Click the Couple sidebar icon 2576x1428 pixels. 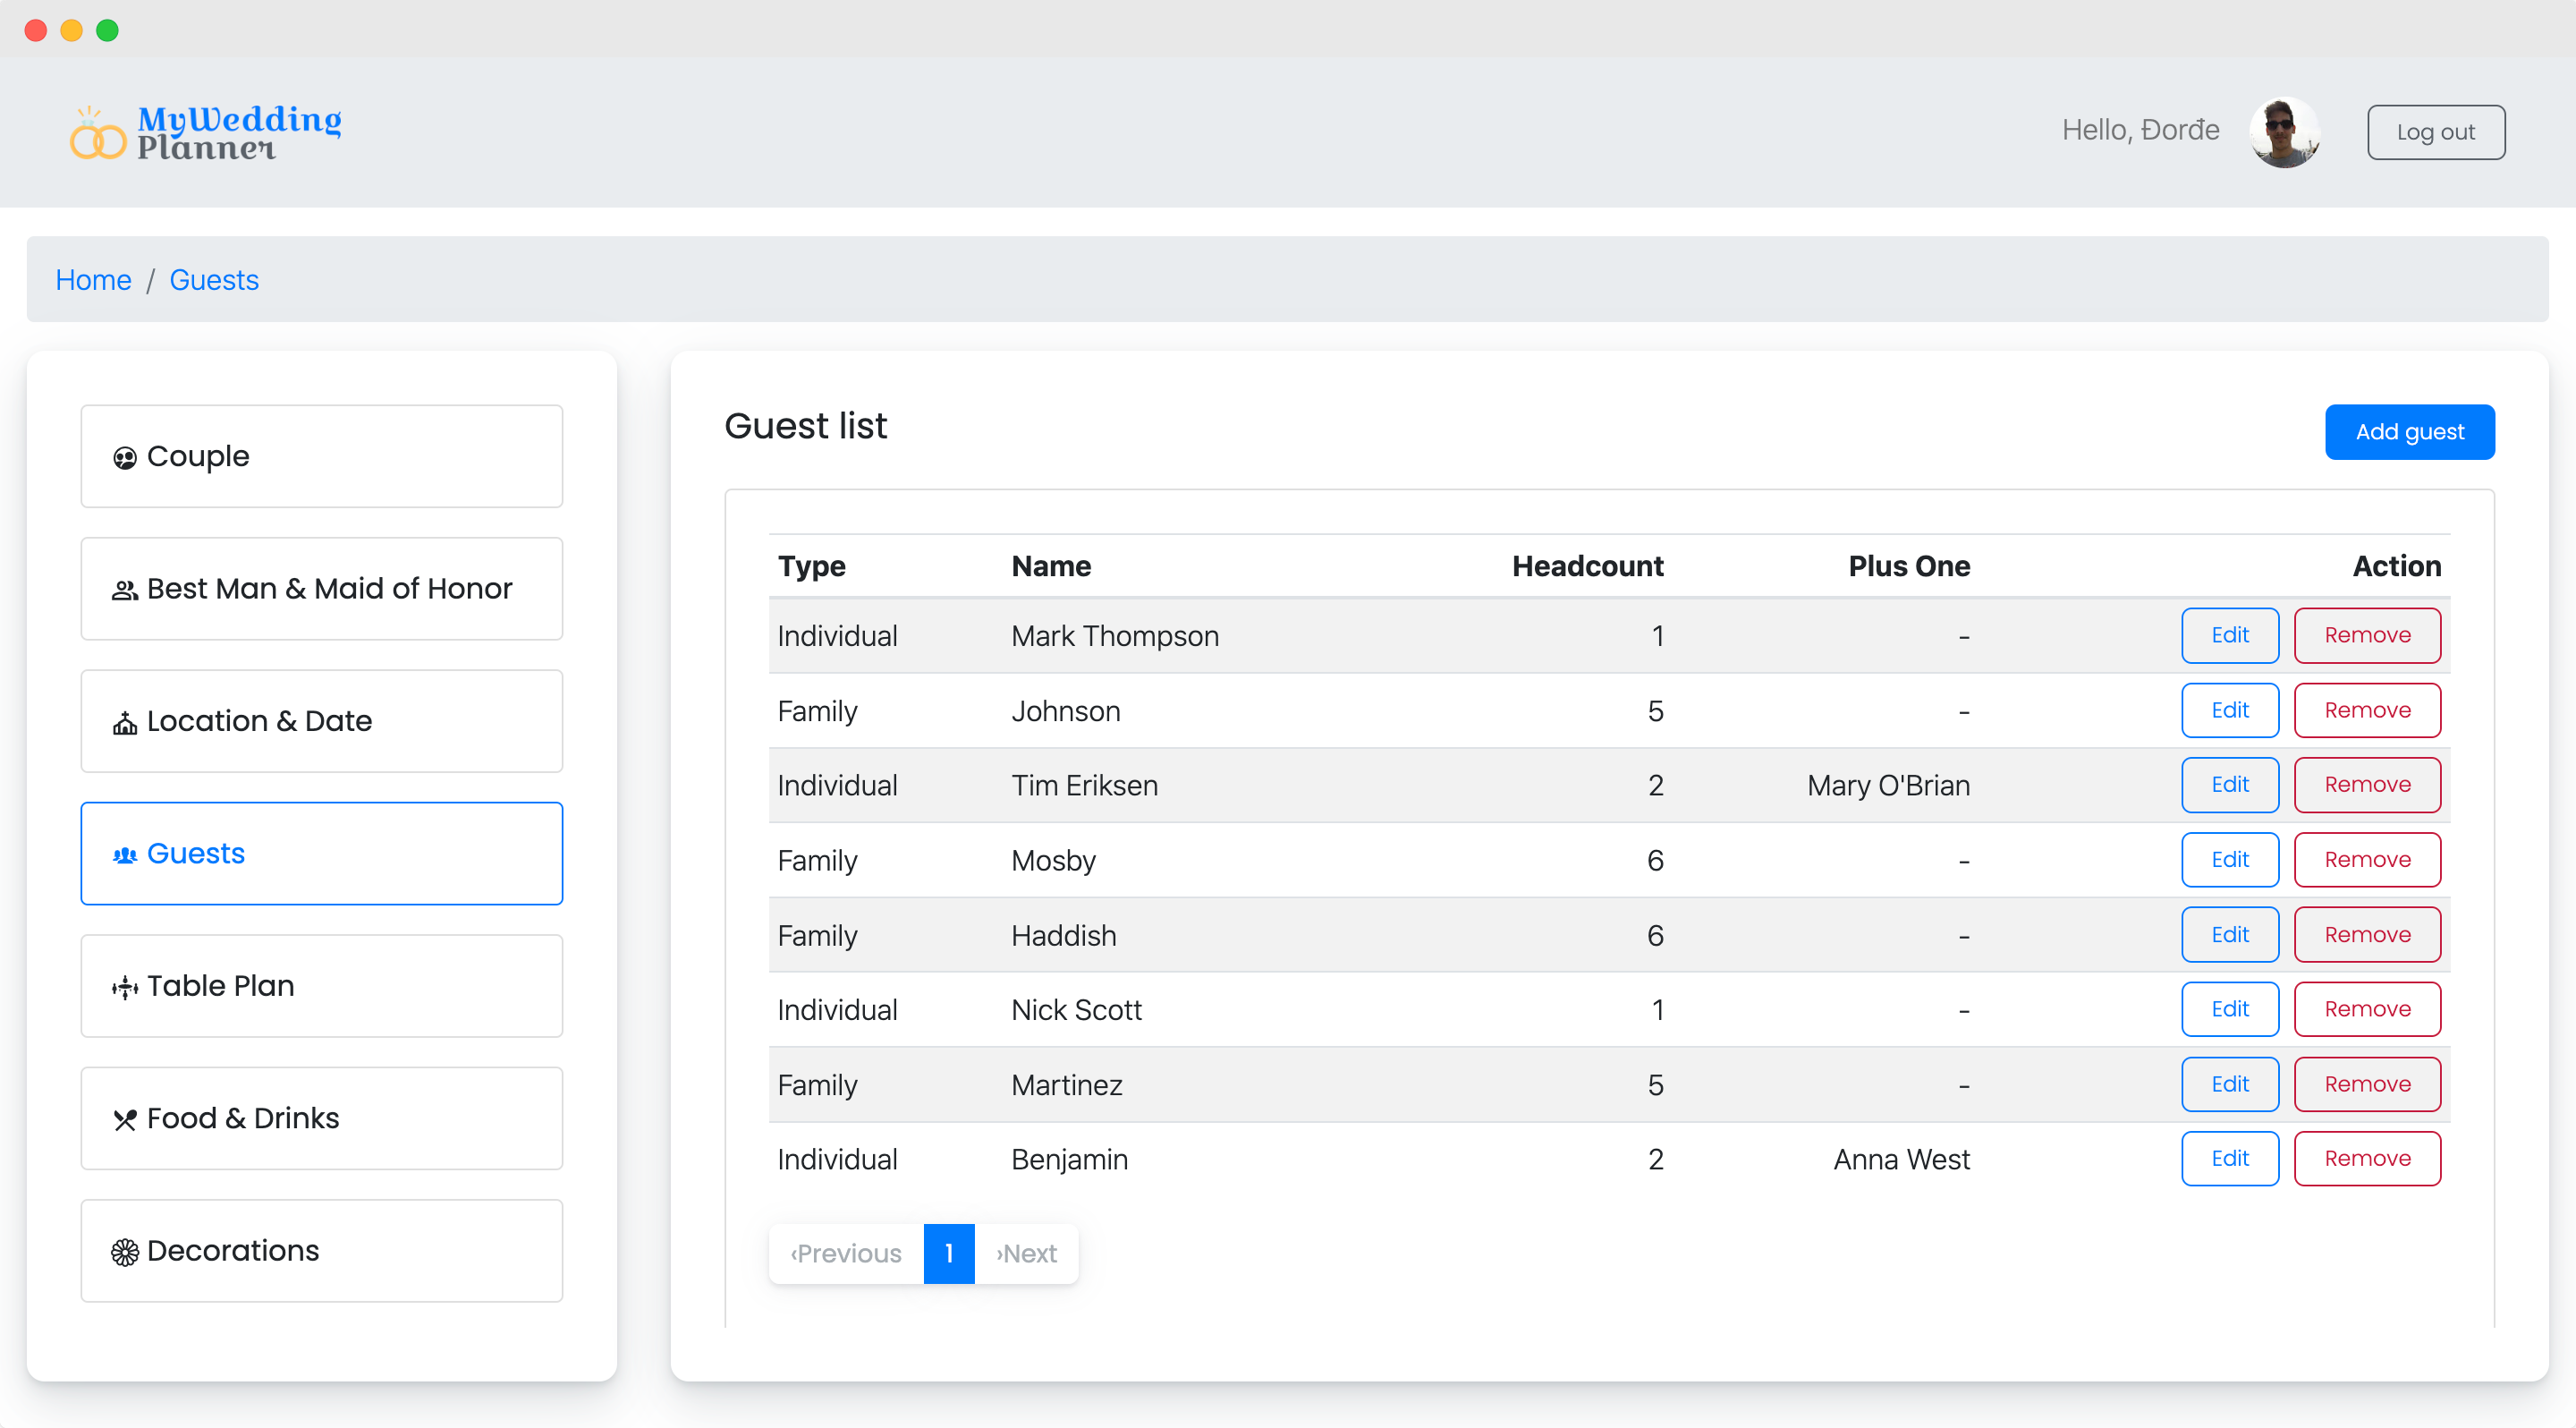click(124, 455)
